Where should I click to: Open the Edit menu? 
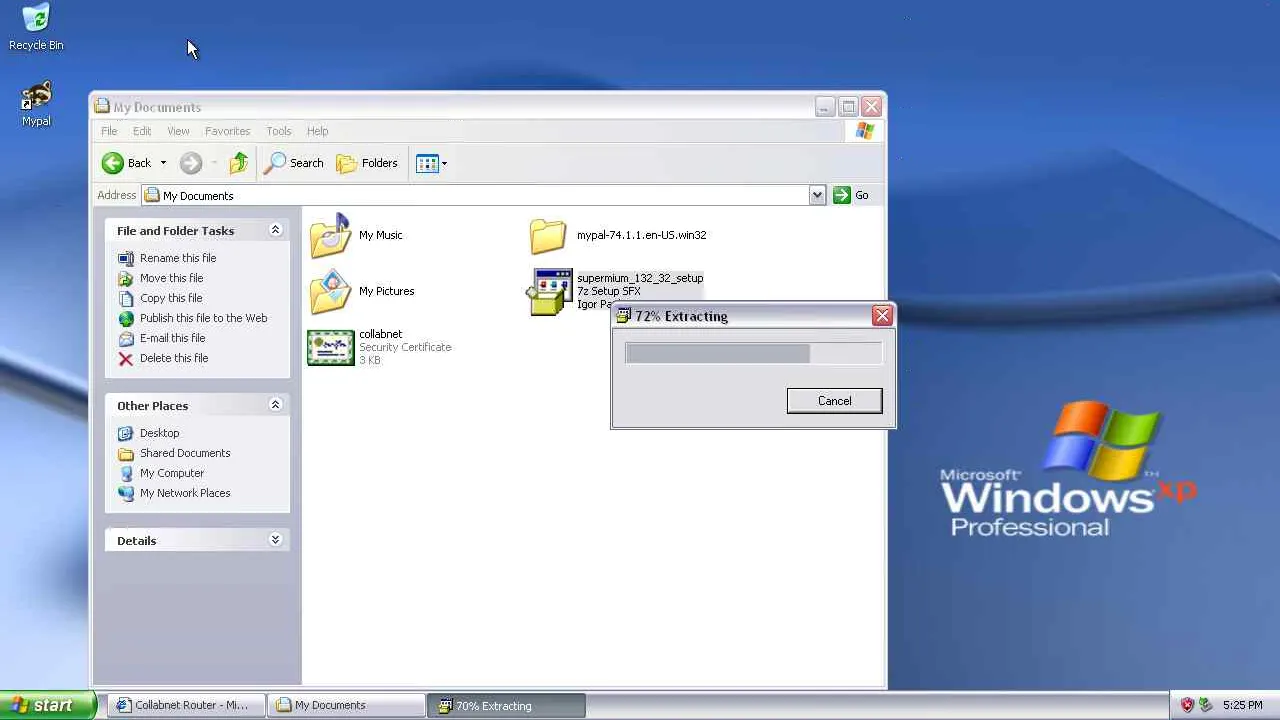[142, 131]
